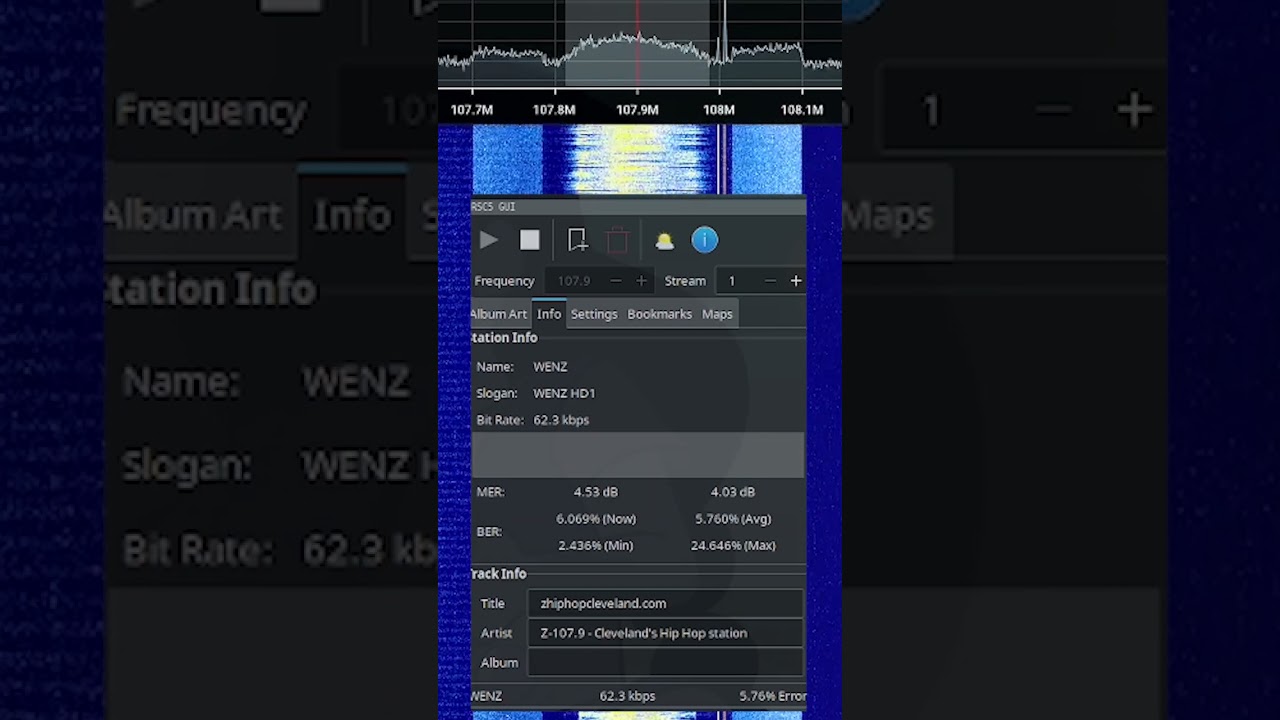Screen dimensions: 1280x720
Task: Open the blue info about icon
Action: pos(705,240)
